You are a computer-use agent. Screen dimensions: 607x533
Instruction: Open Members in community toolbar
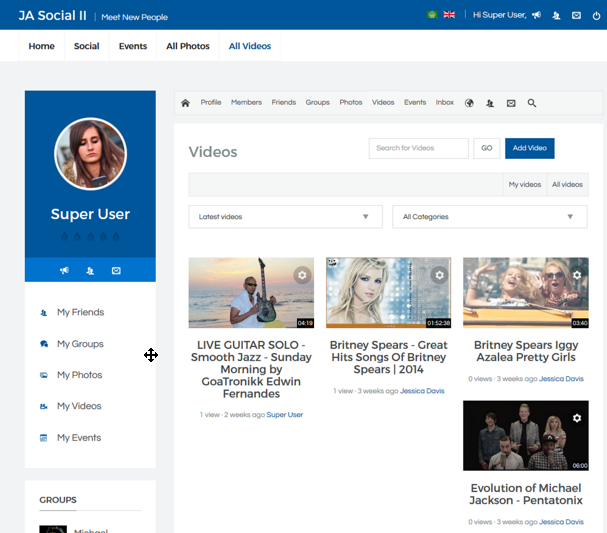point(247,102)
